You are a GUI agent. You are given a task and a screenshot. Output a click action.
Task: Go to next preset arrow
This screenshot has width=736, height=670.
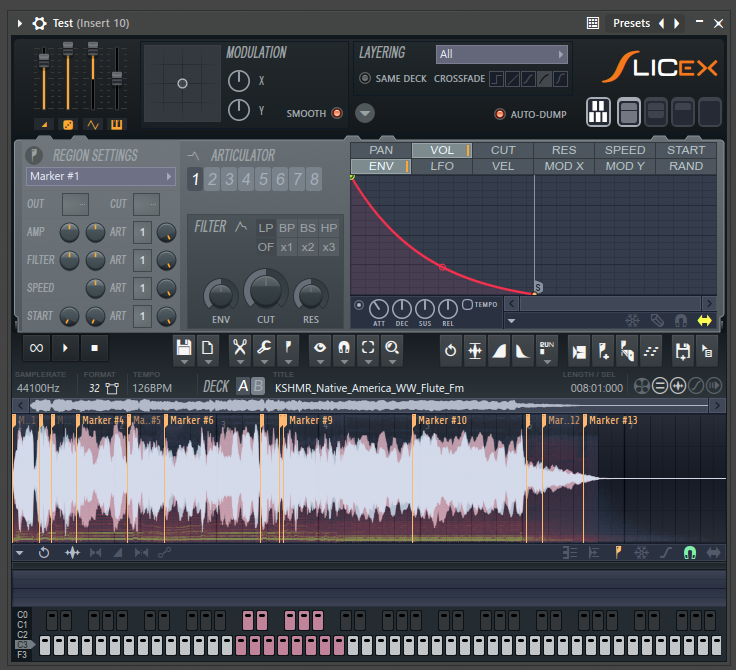(676, 23)
